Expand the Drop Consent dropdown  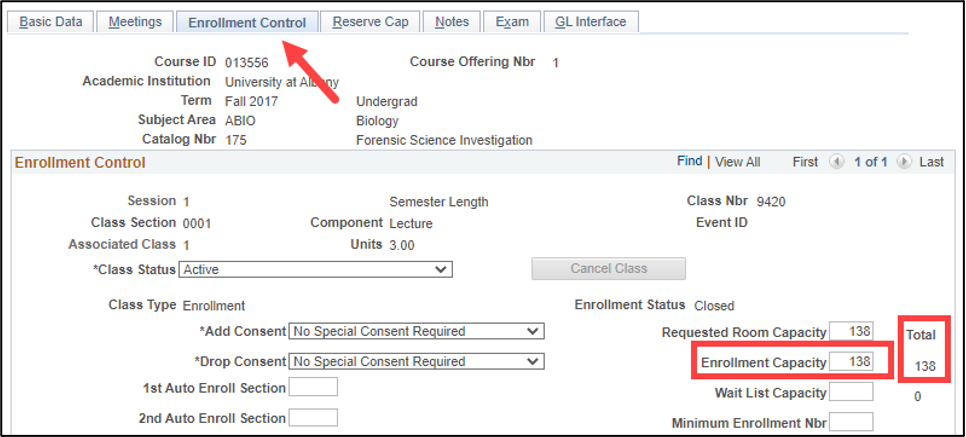(x=416, y=361)
